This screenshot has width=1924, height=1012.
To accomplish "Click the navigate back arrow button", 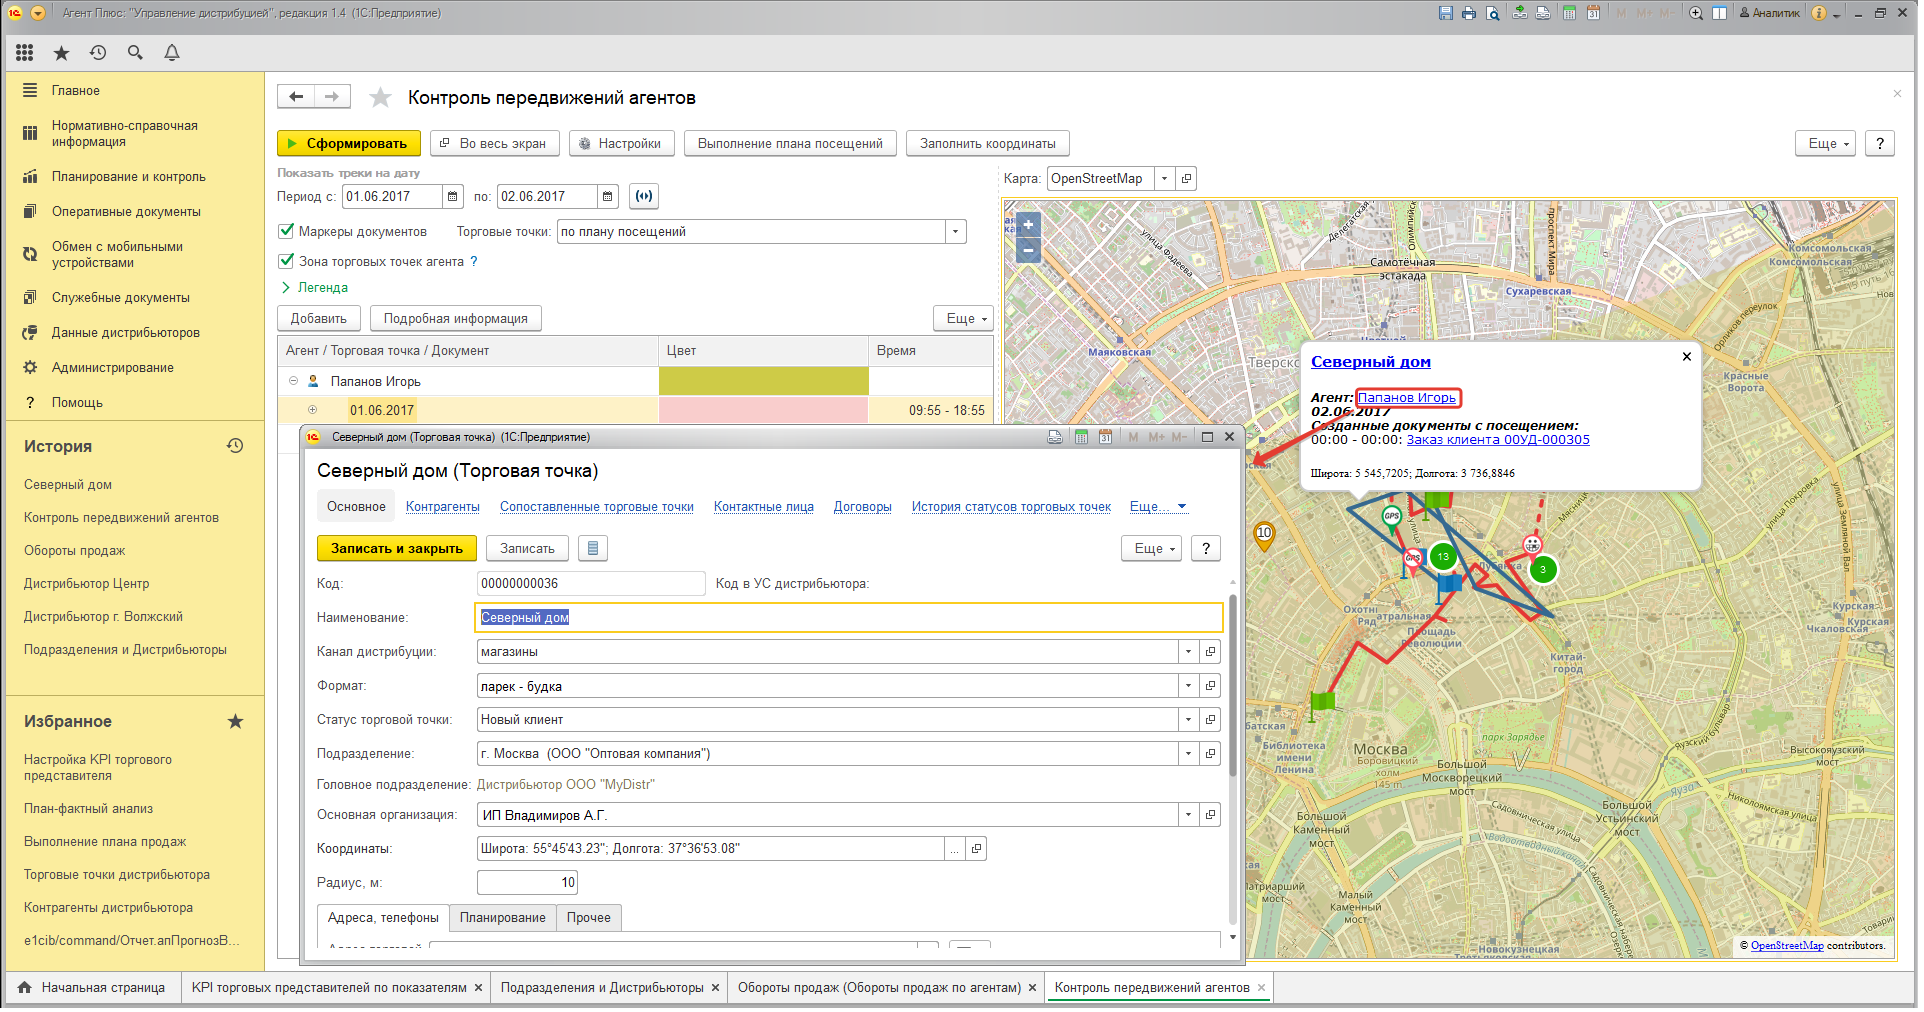I will point(296,97).
